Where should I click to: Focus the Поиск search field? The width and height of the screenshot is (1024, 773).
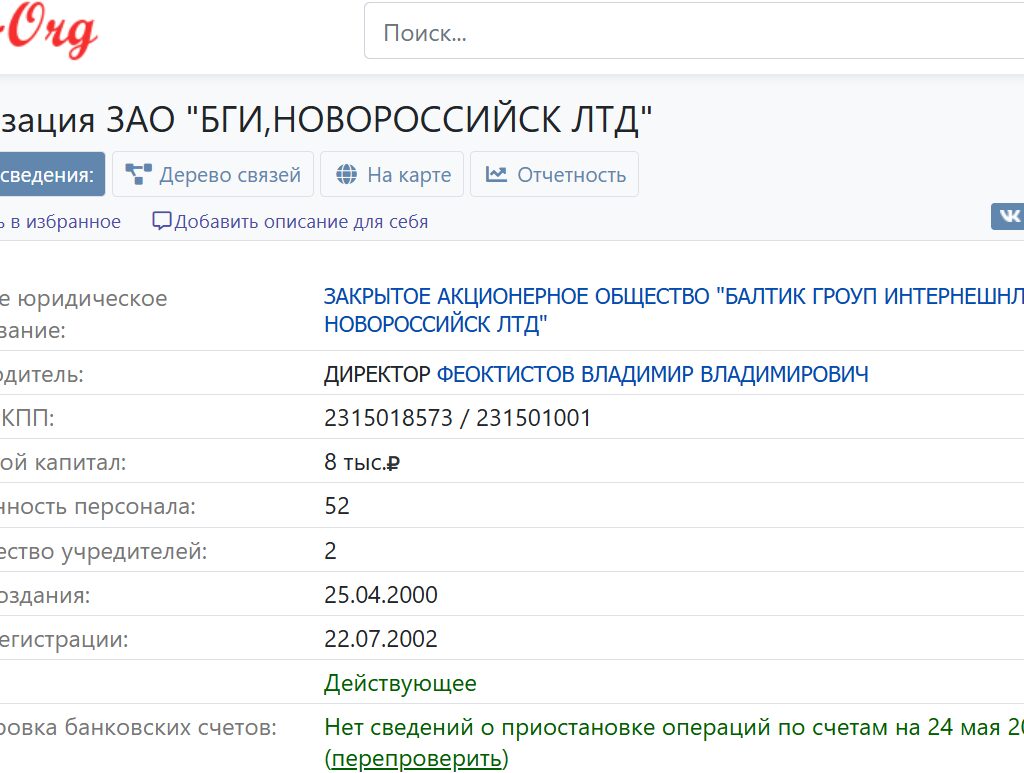point(690,34)
